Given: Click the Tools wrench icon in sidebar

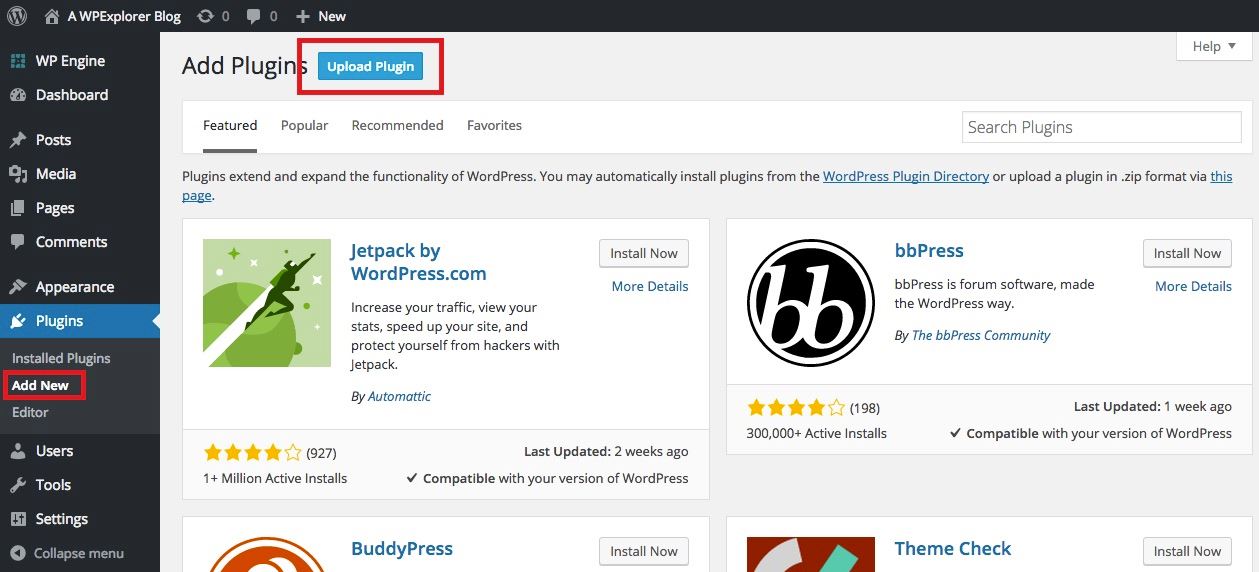Looking at the screenshot, I should [18, 485].
